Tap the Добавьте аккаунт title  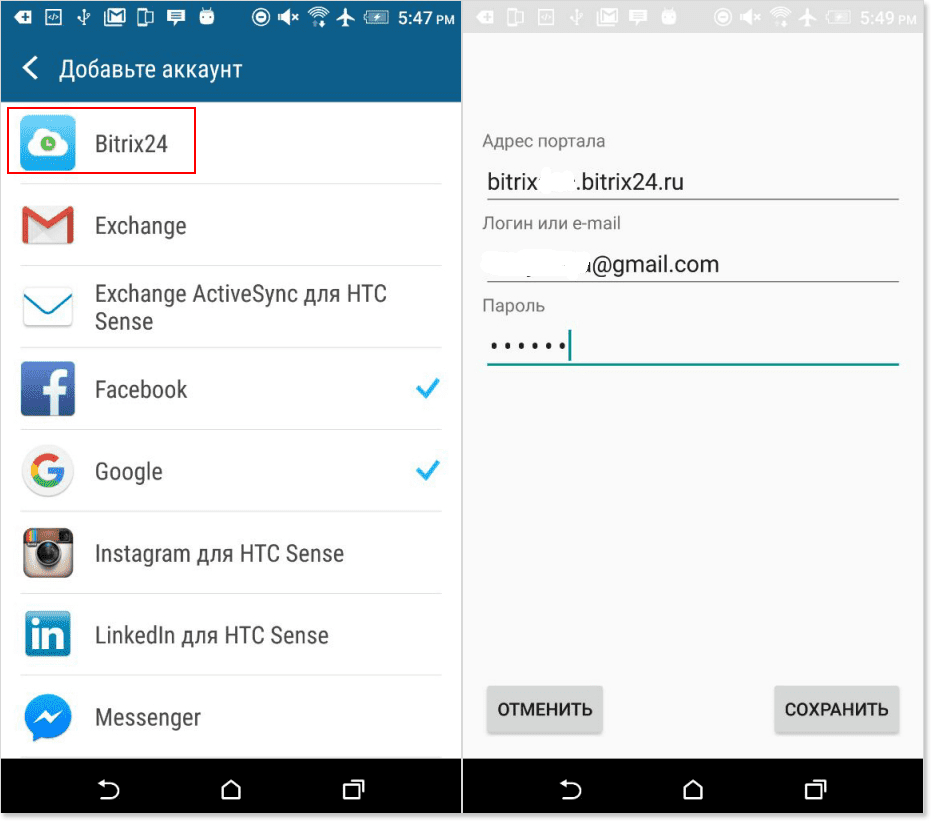[151, 69]
